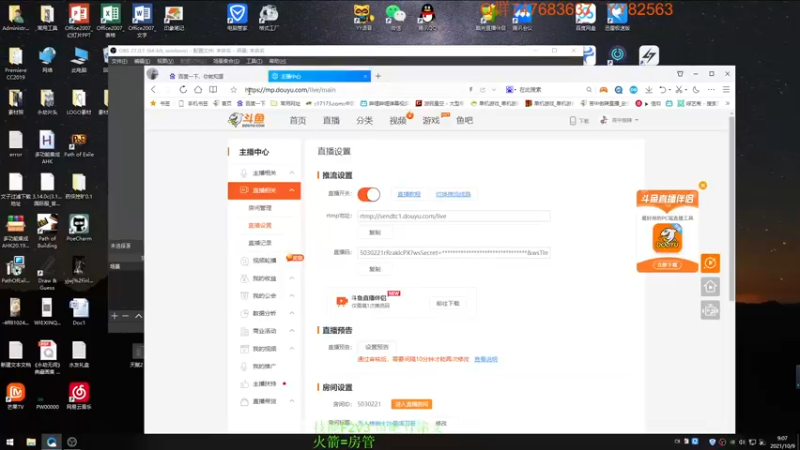
Task: Click the Windows Start button
Action: coord(10,442)
